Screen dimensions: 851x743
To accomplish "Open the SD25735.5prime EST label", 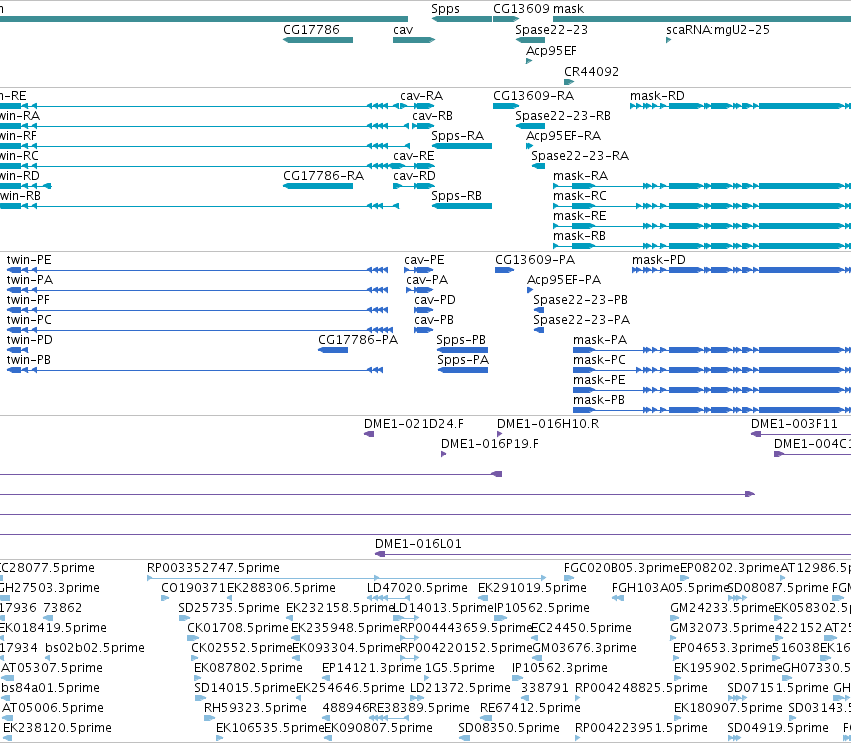I will click(228, 608).
